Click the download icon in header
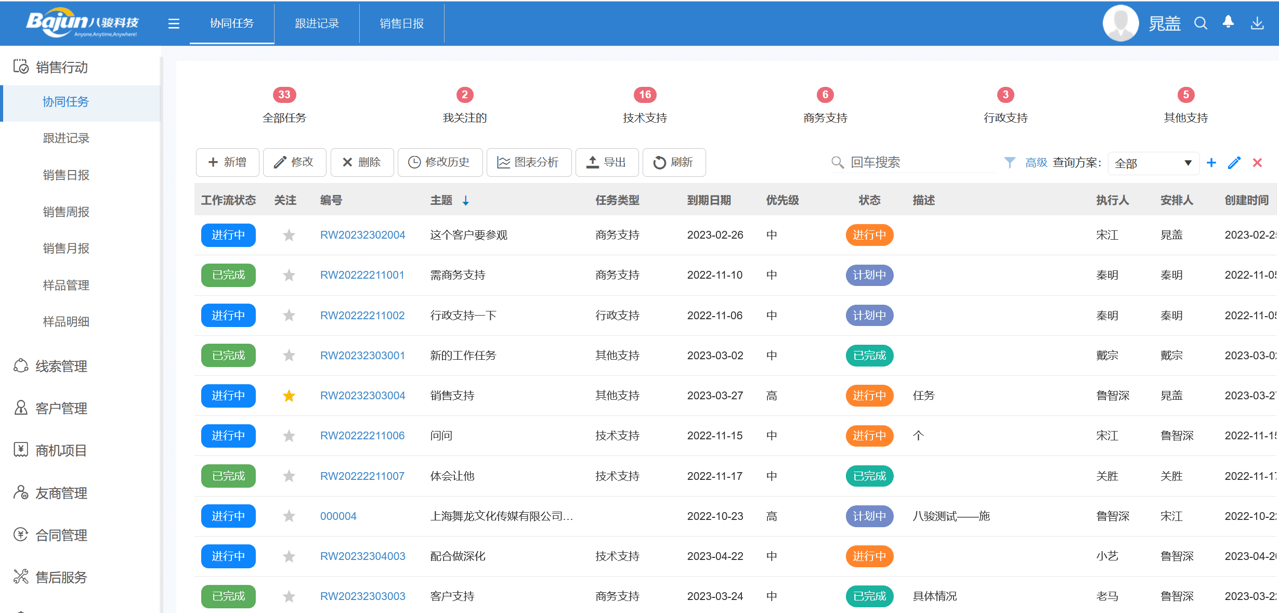Image resolution: width=1279 pixels, height=613 pixels. coord(1257,23)
